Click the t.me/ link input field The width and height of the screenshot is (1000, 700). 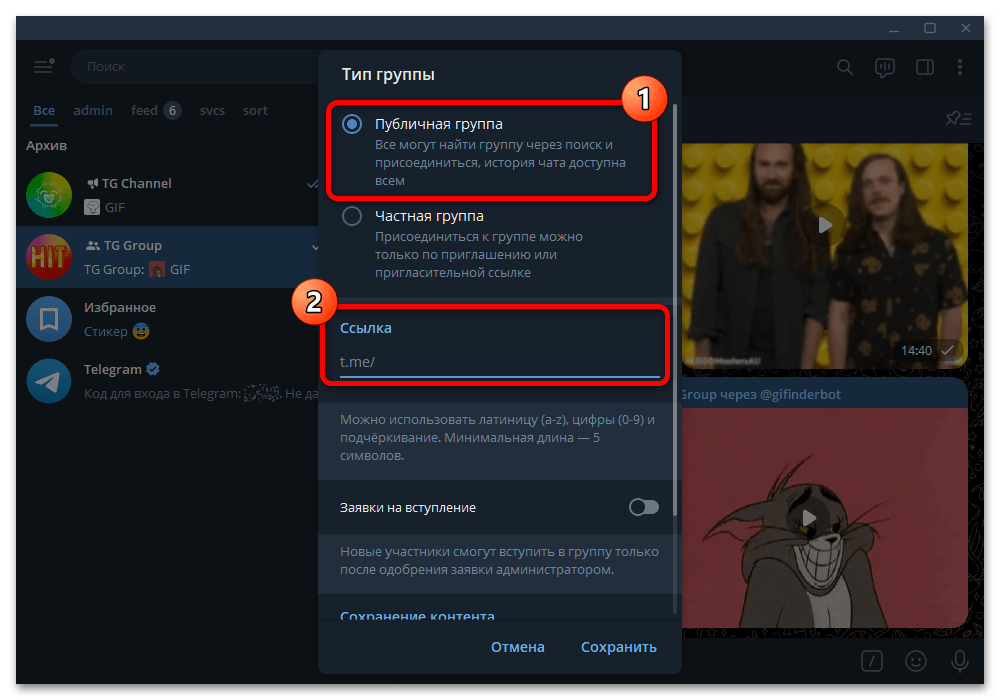[499, 362]
